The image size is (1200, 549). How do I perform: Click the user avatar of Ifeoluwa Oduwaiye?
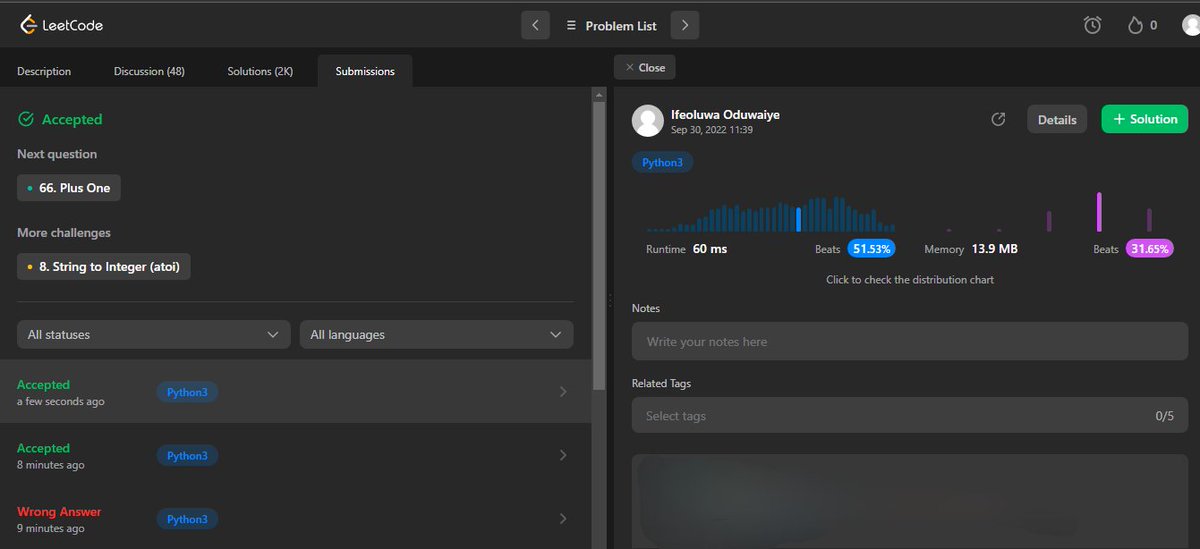[x=648, y=121]
